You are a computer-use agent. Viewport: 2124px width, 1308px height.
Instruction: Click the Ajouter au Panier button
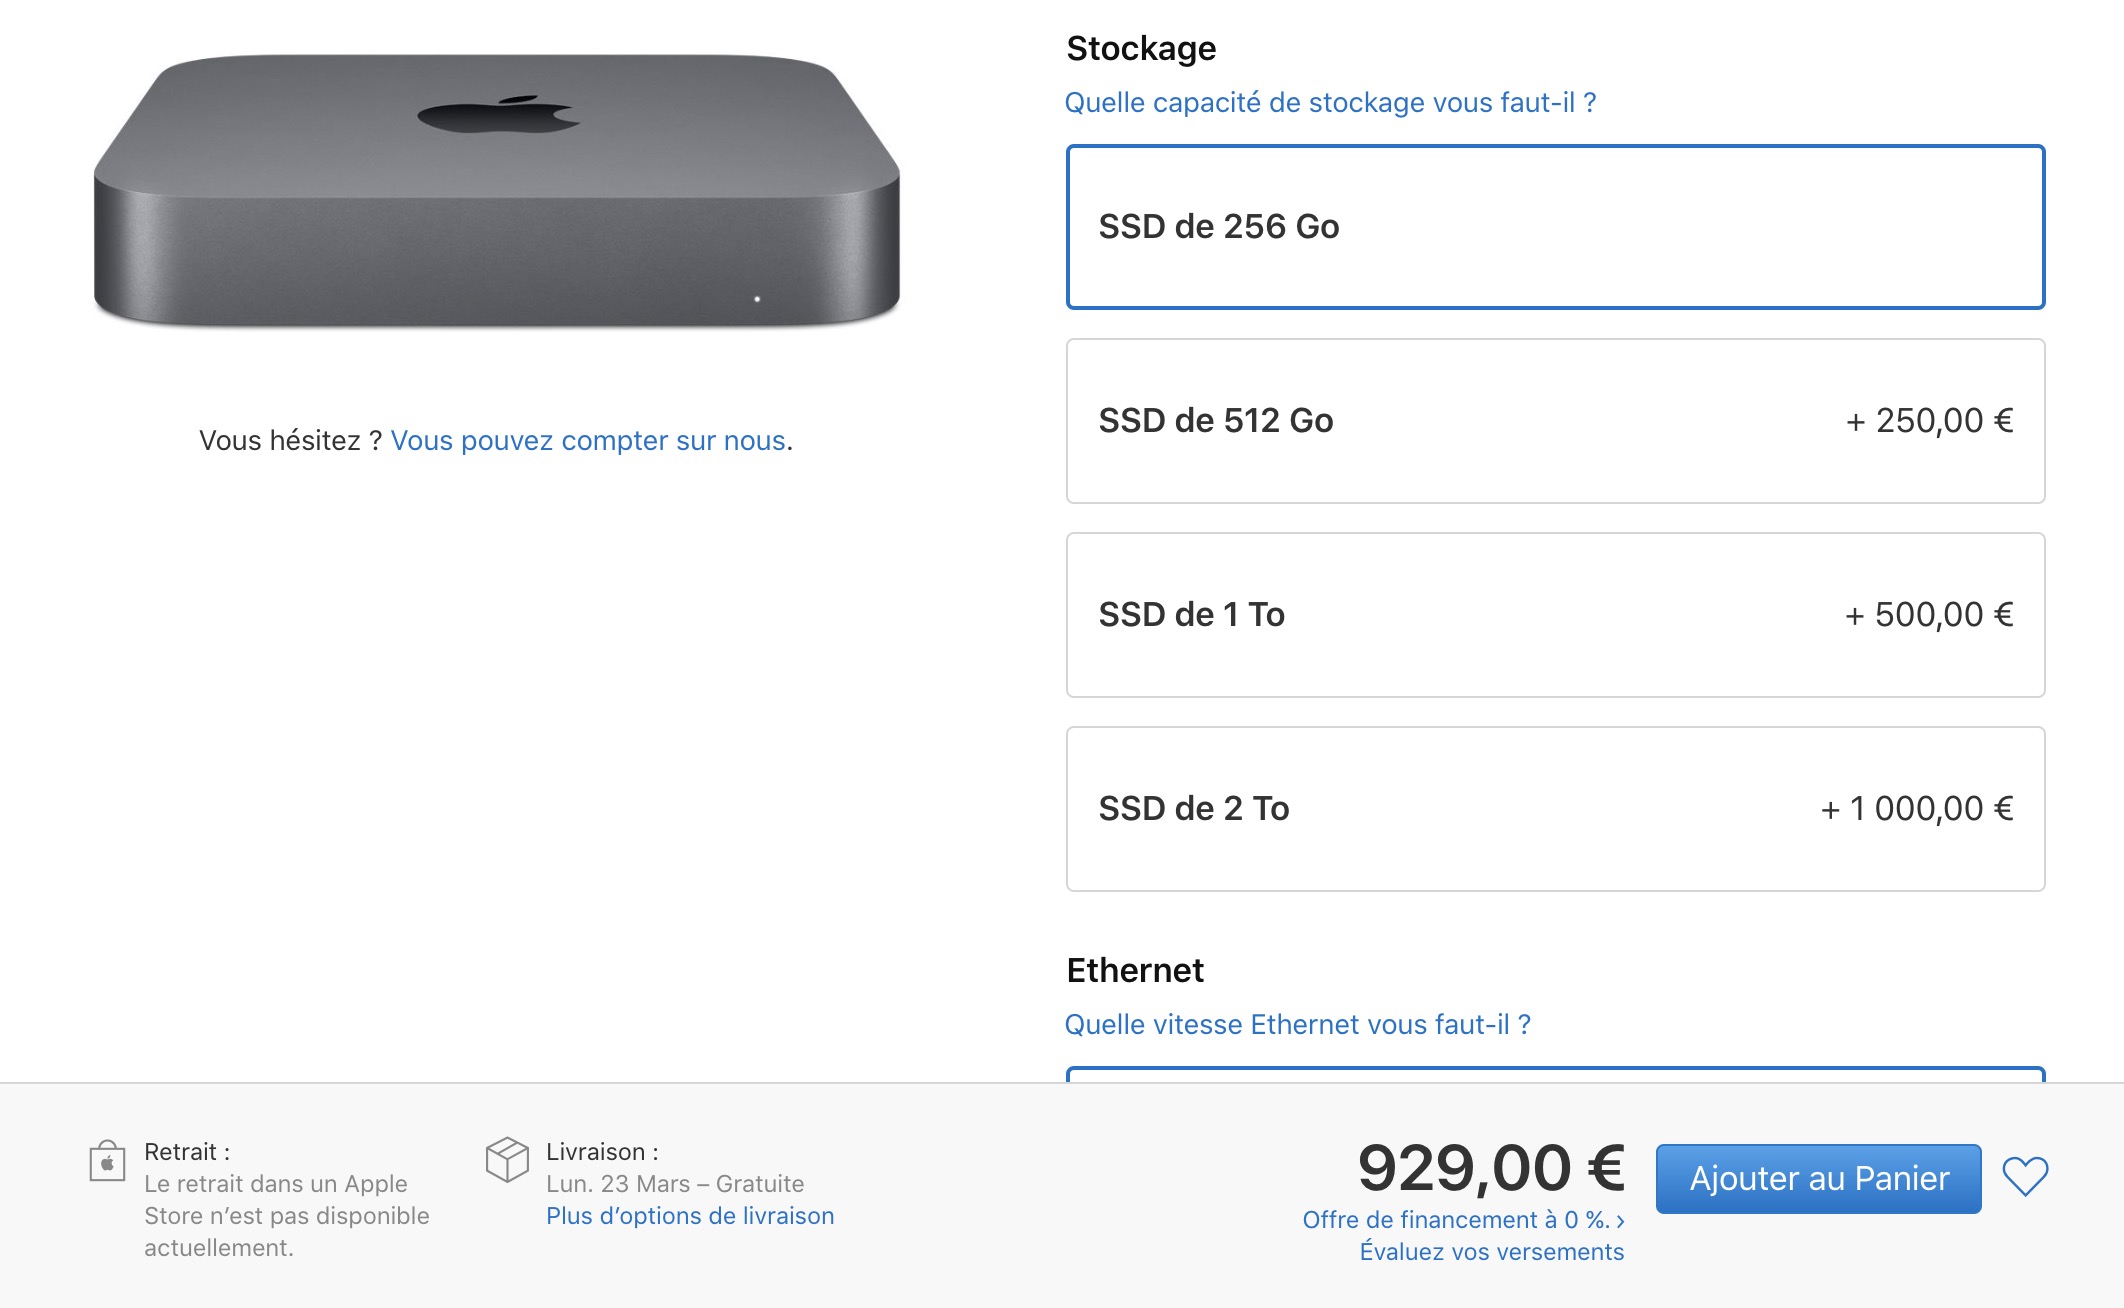[x=1818, y=1179]
